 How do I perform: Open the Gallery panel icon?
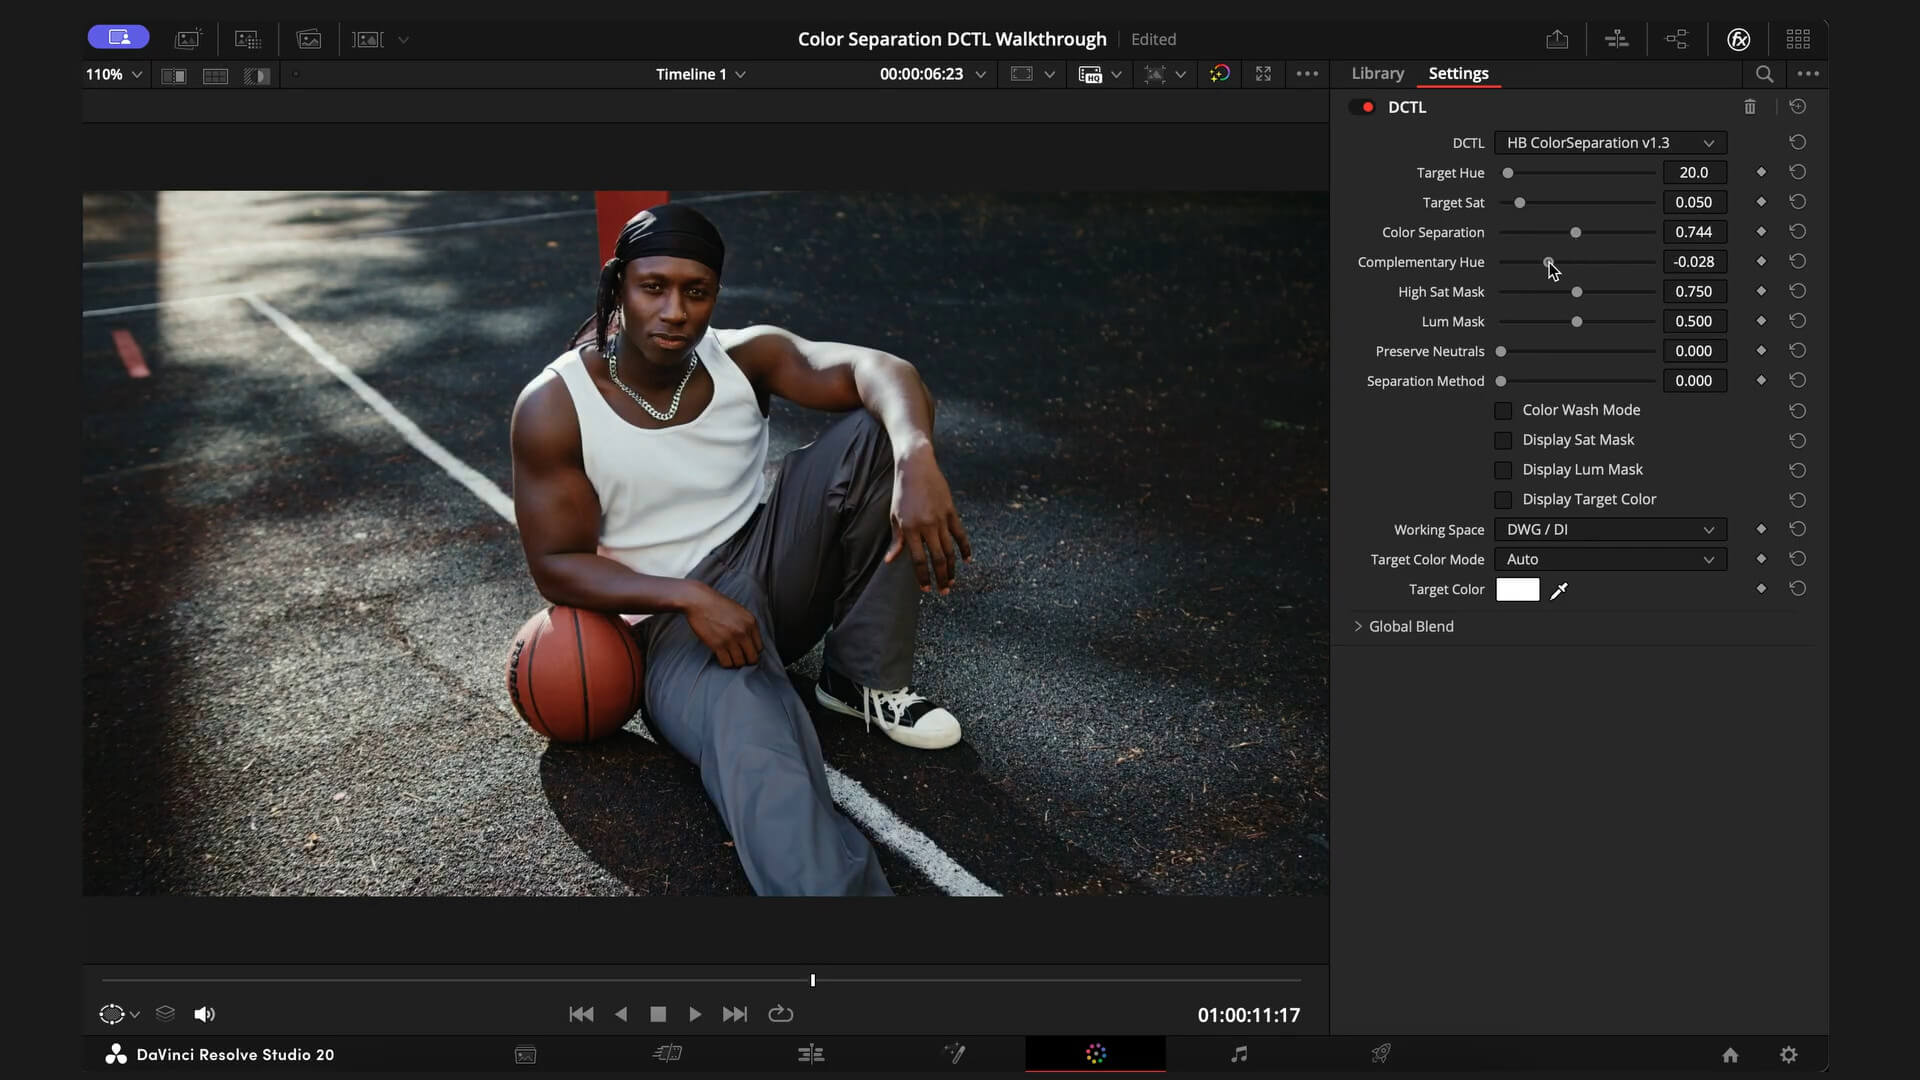tap(188, 39)
